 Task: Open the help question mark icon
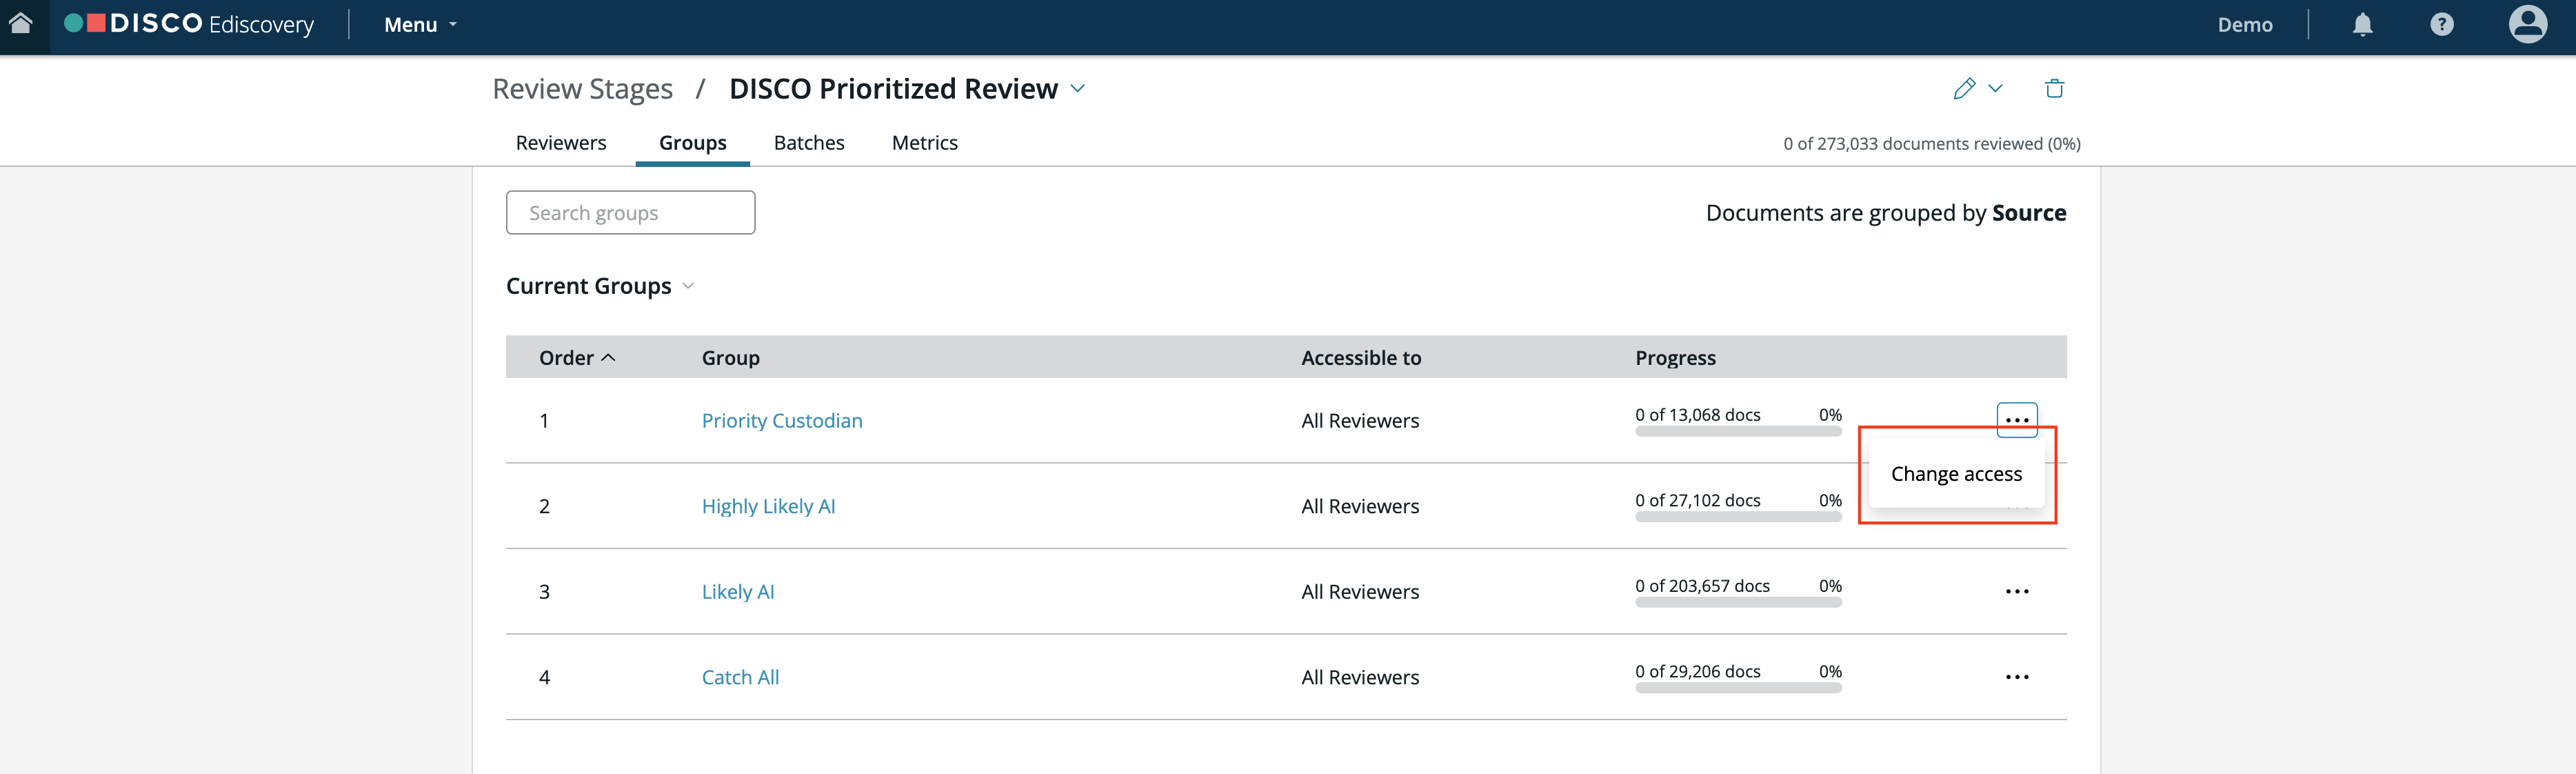[x=2441, y=25]
